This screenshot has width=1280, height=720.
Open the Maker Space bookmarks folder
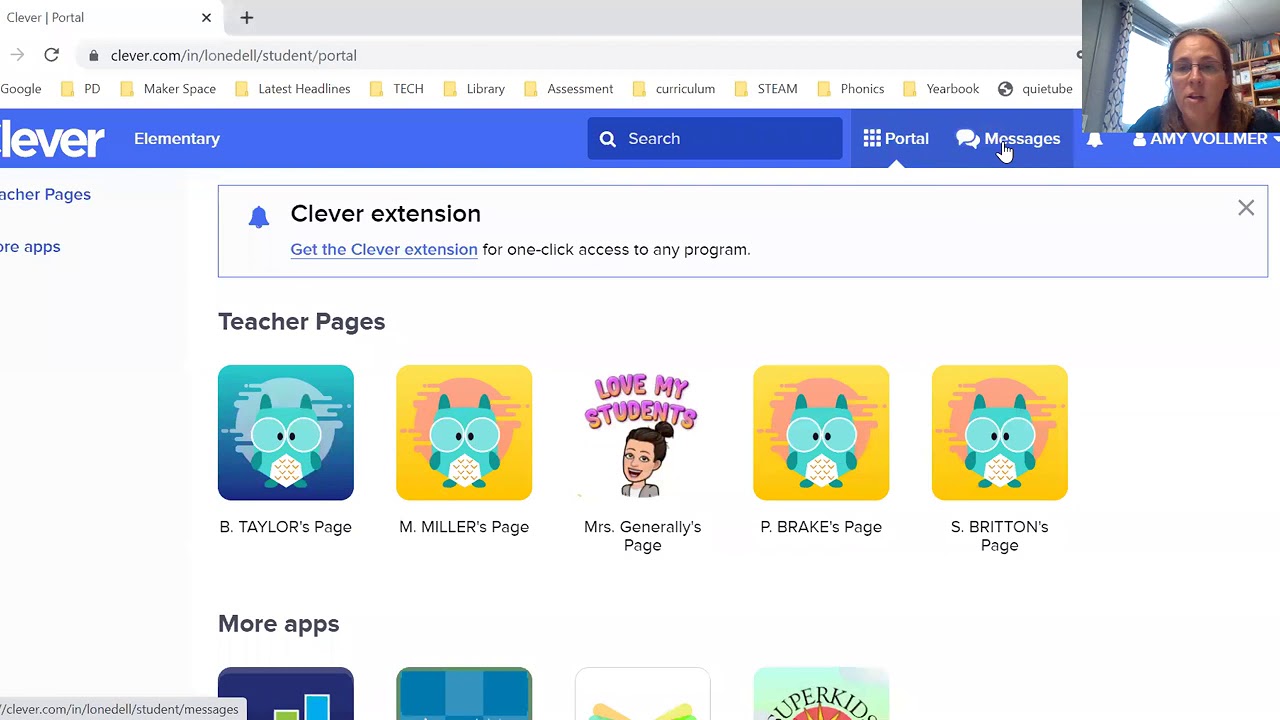[x=168, y=89]
